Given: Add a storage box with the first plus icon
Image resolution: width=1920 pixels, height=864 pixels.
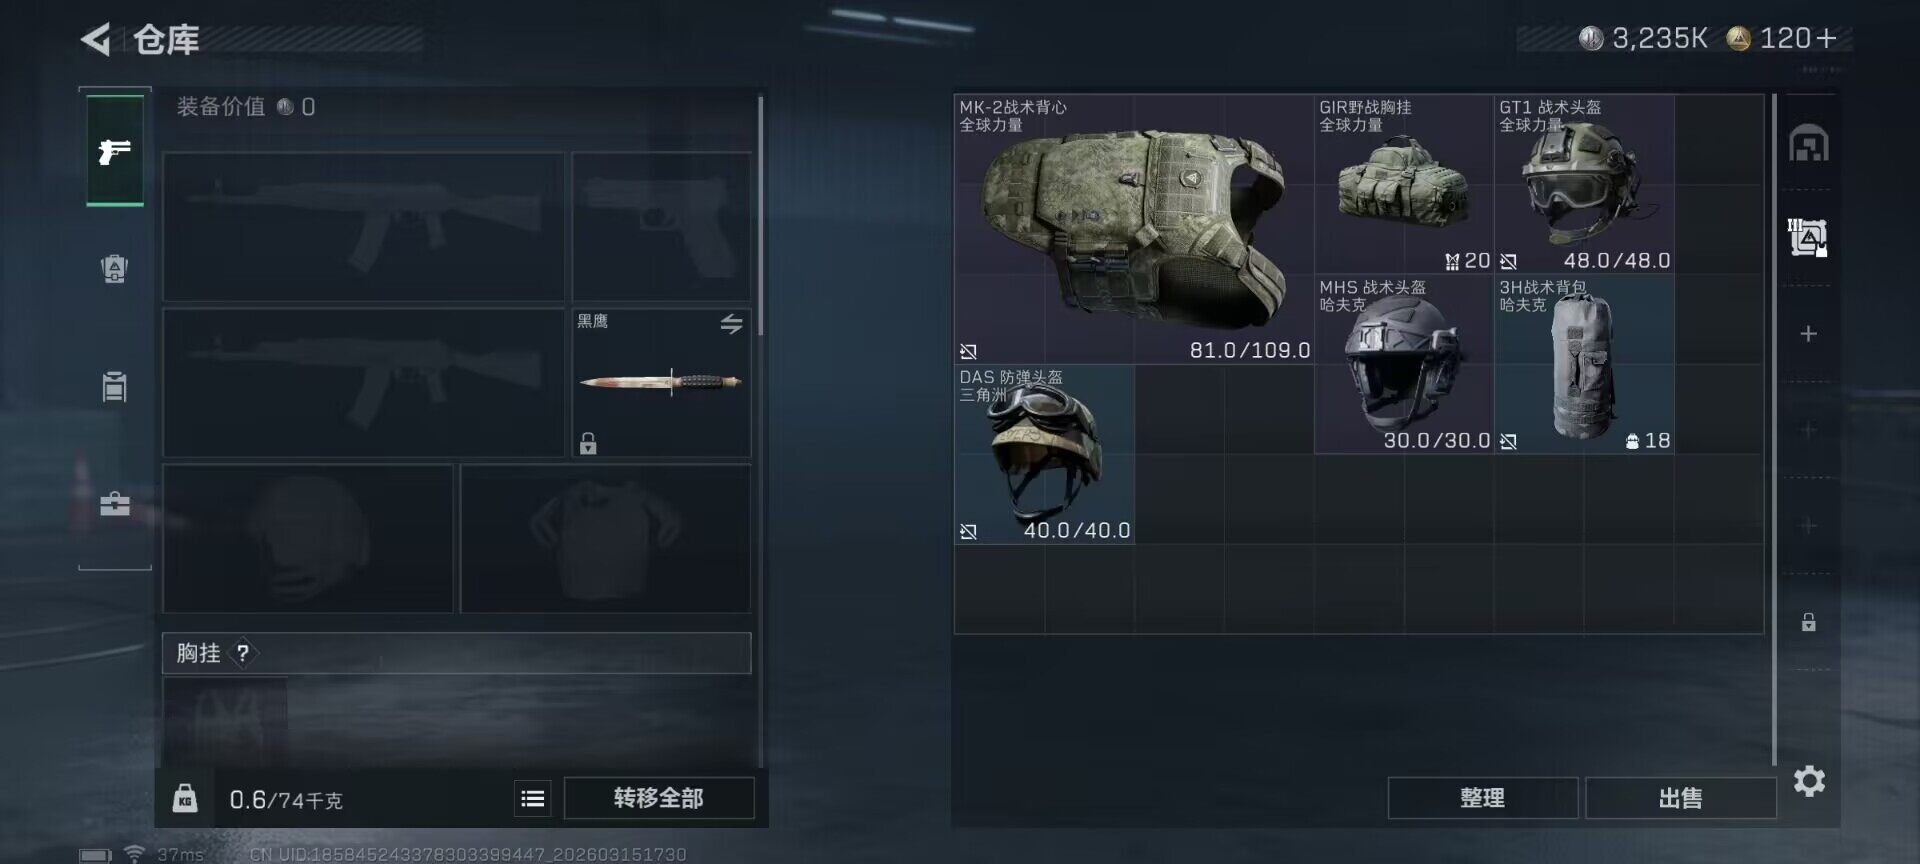Looking at the screenshot, I should [1808, 333].
